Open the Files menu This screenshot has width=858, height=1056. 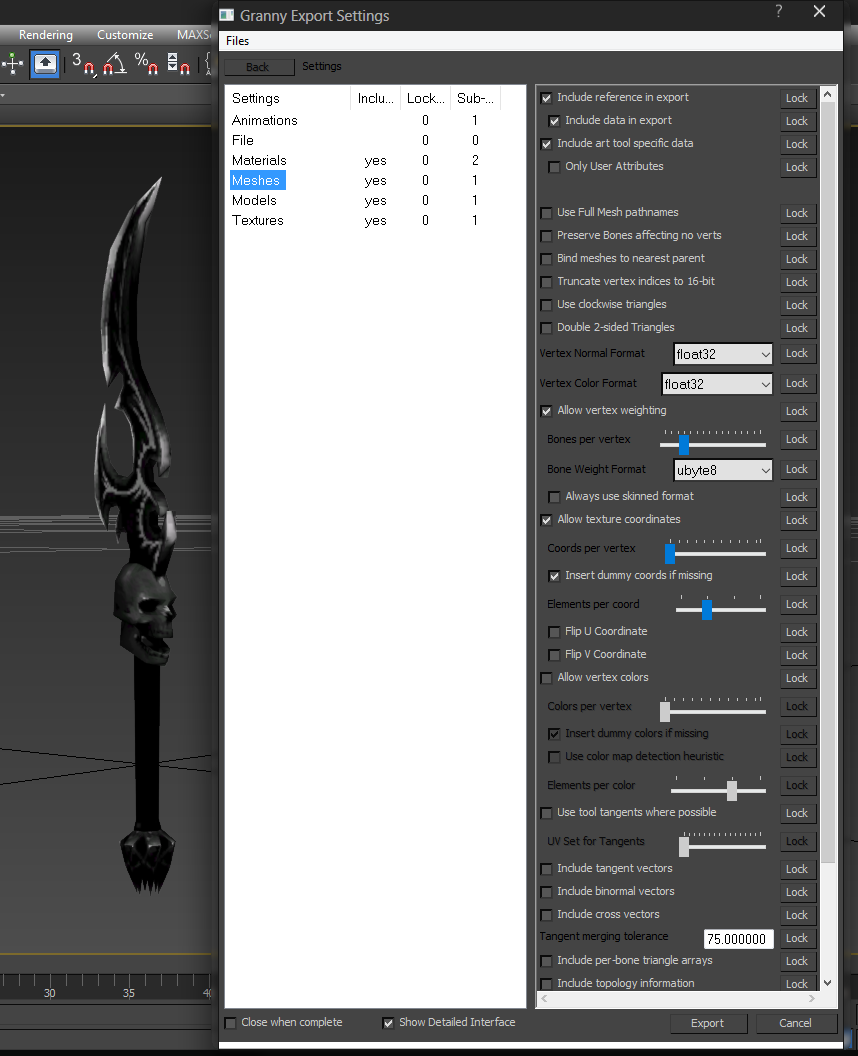click(237, 41)
